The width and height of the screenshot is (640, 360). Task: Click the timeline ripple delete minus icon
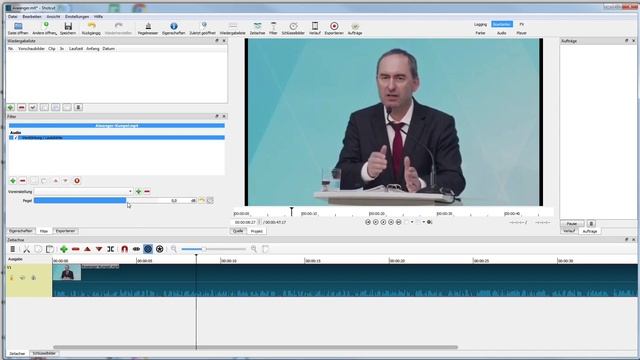[76, 249]
